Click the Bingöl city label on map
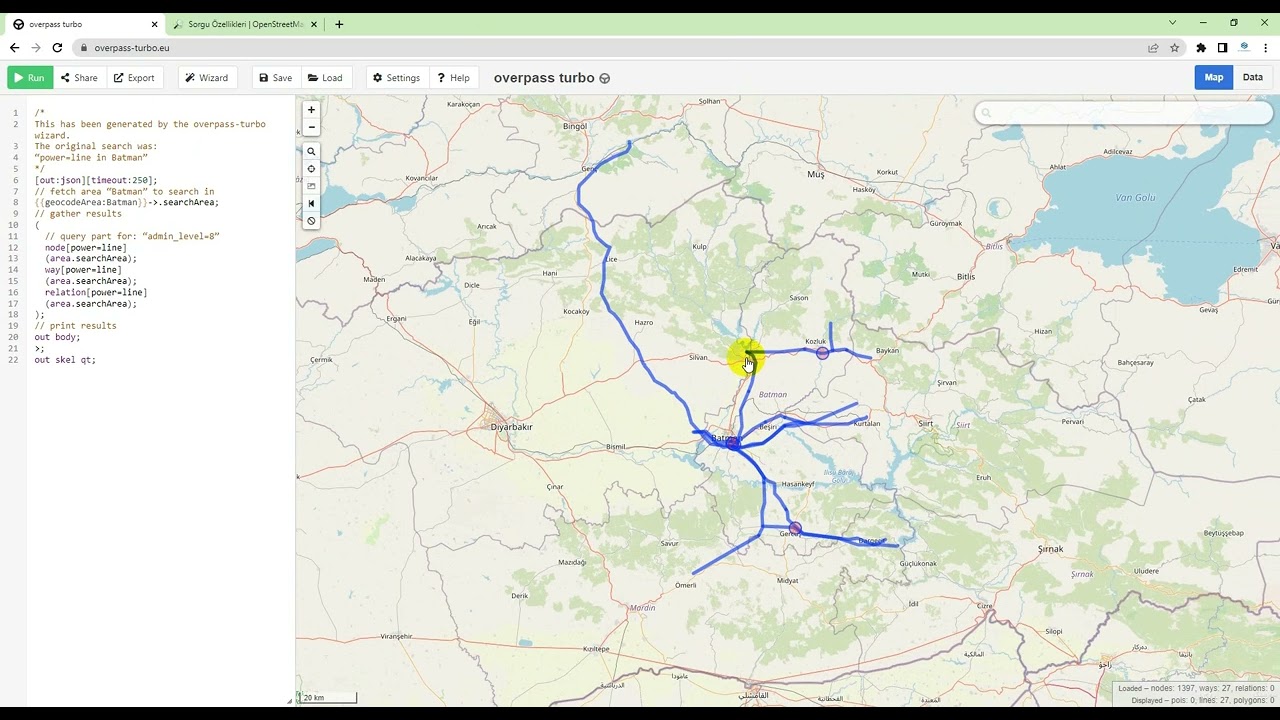 coord(575,126)
